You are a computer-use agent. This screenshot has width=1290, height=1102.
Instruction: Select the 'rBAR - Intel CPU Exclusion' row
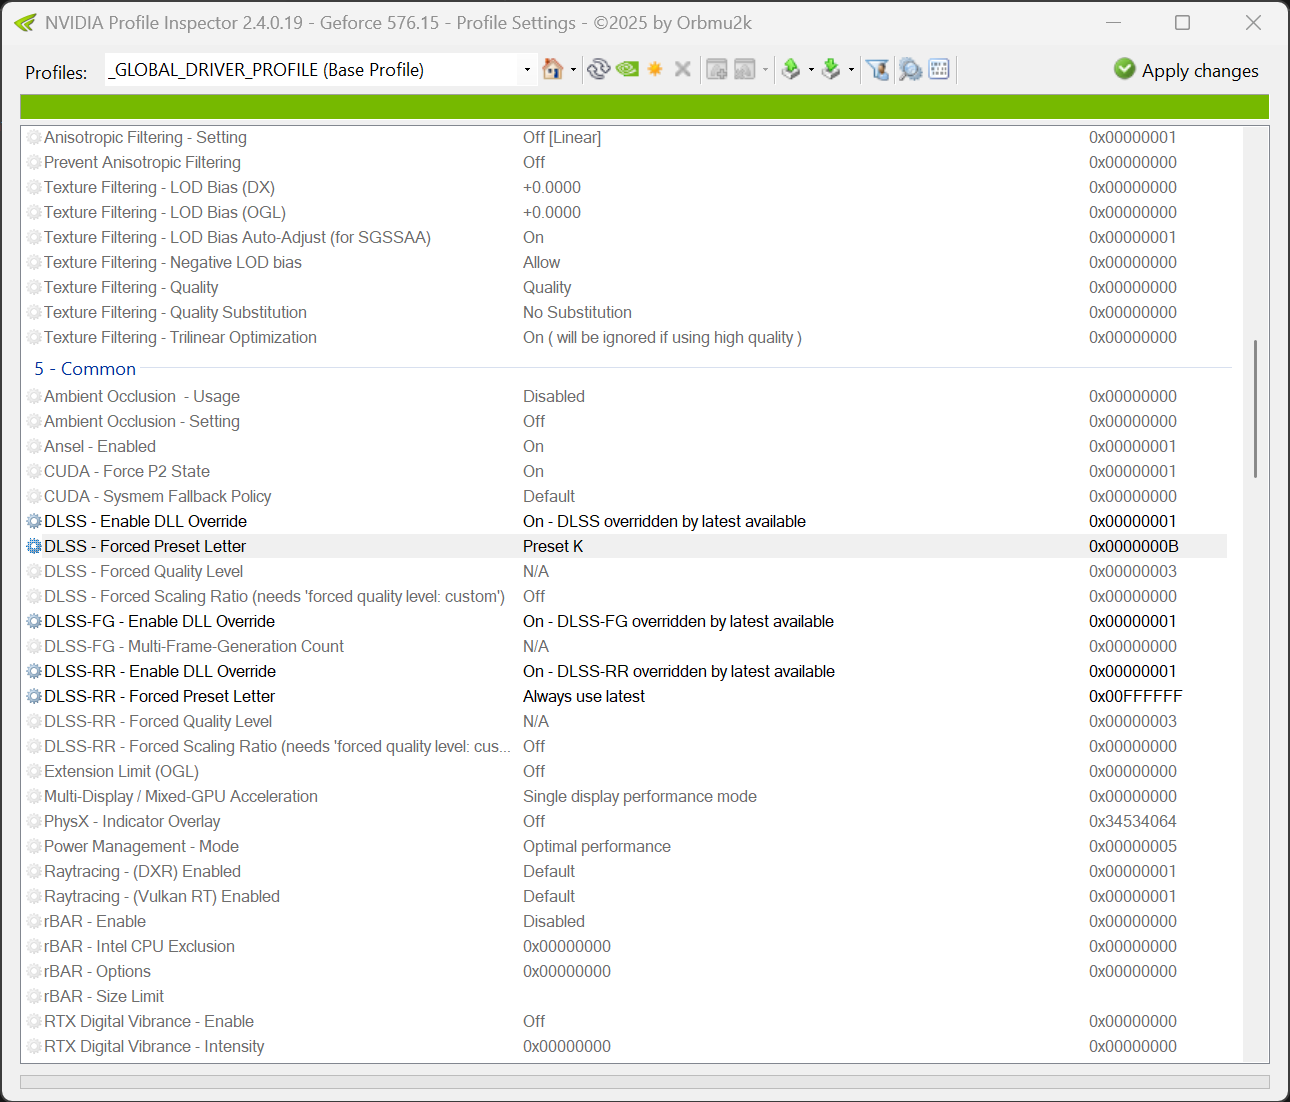(626, 946)
